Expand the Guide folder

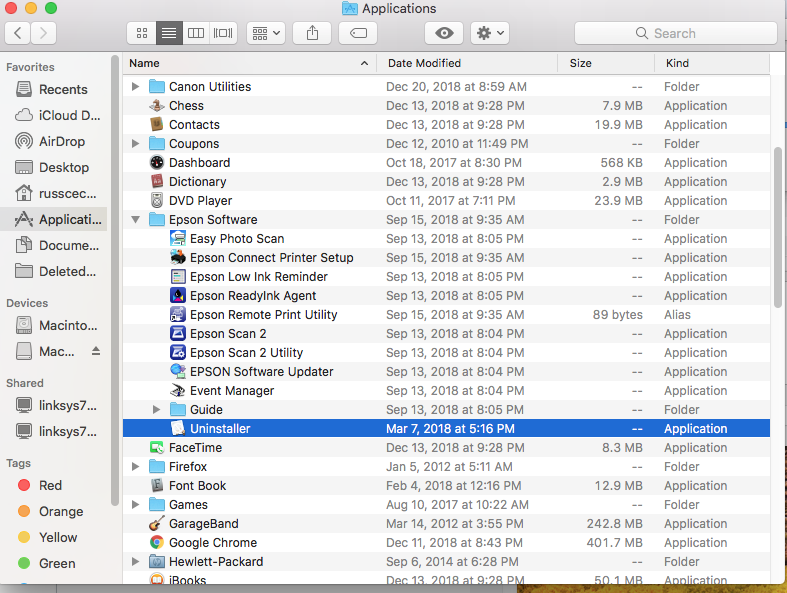point(156,410)
